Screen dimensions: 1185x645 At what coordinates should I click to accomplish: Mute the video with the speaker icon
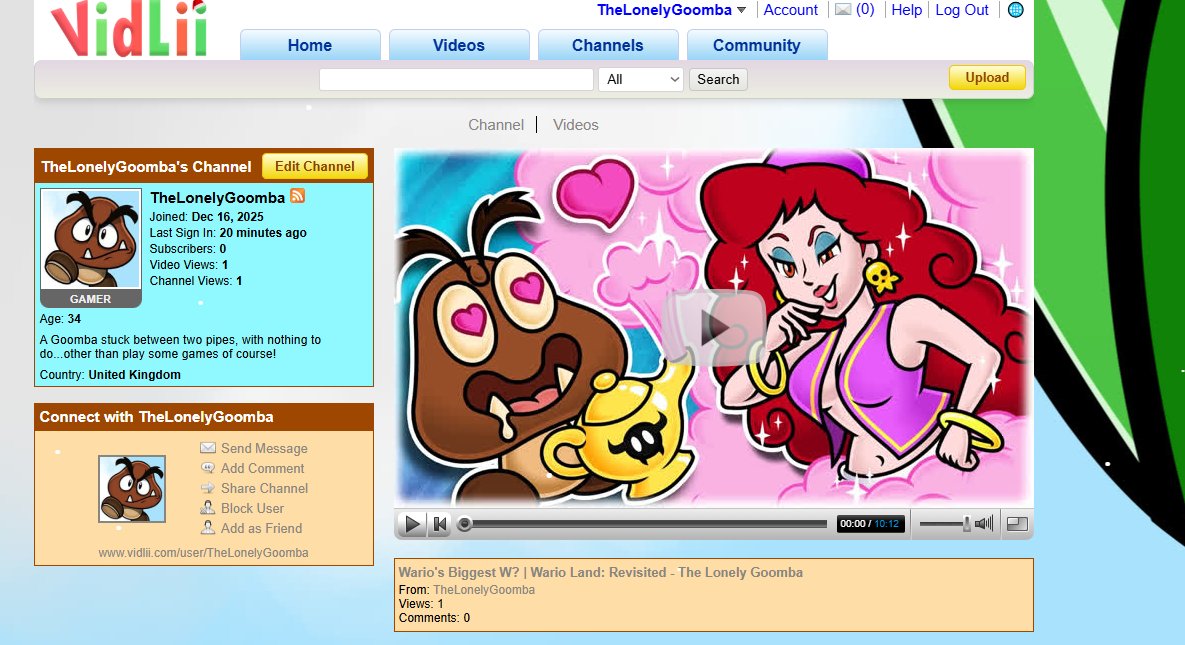pyautogui.click(x=984, y=523)
